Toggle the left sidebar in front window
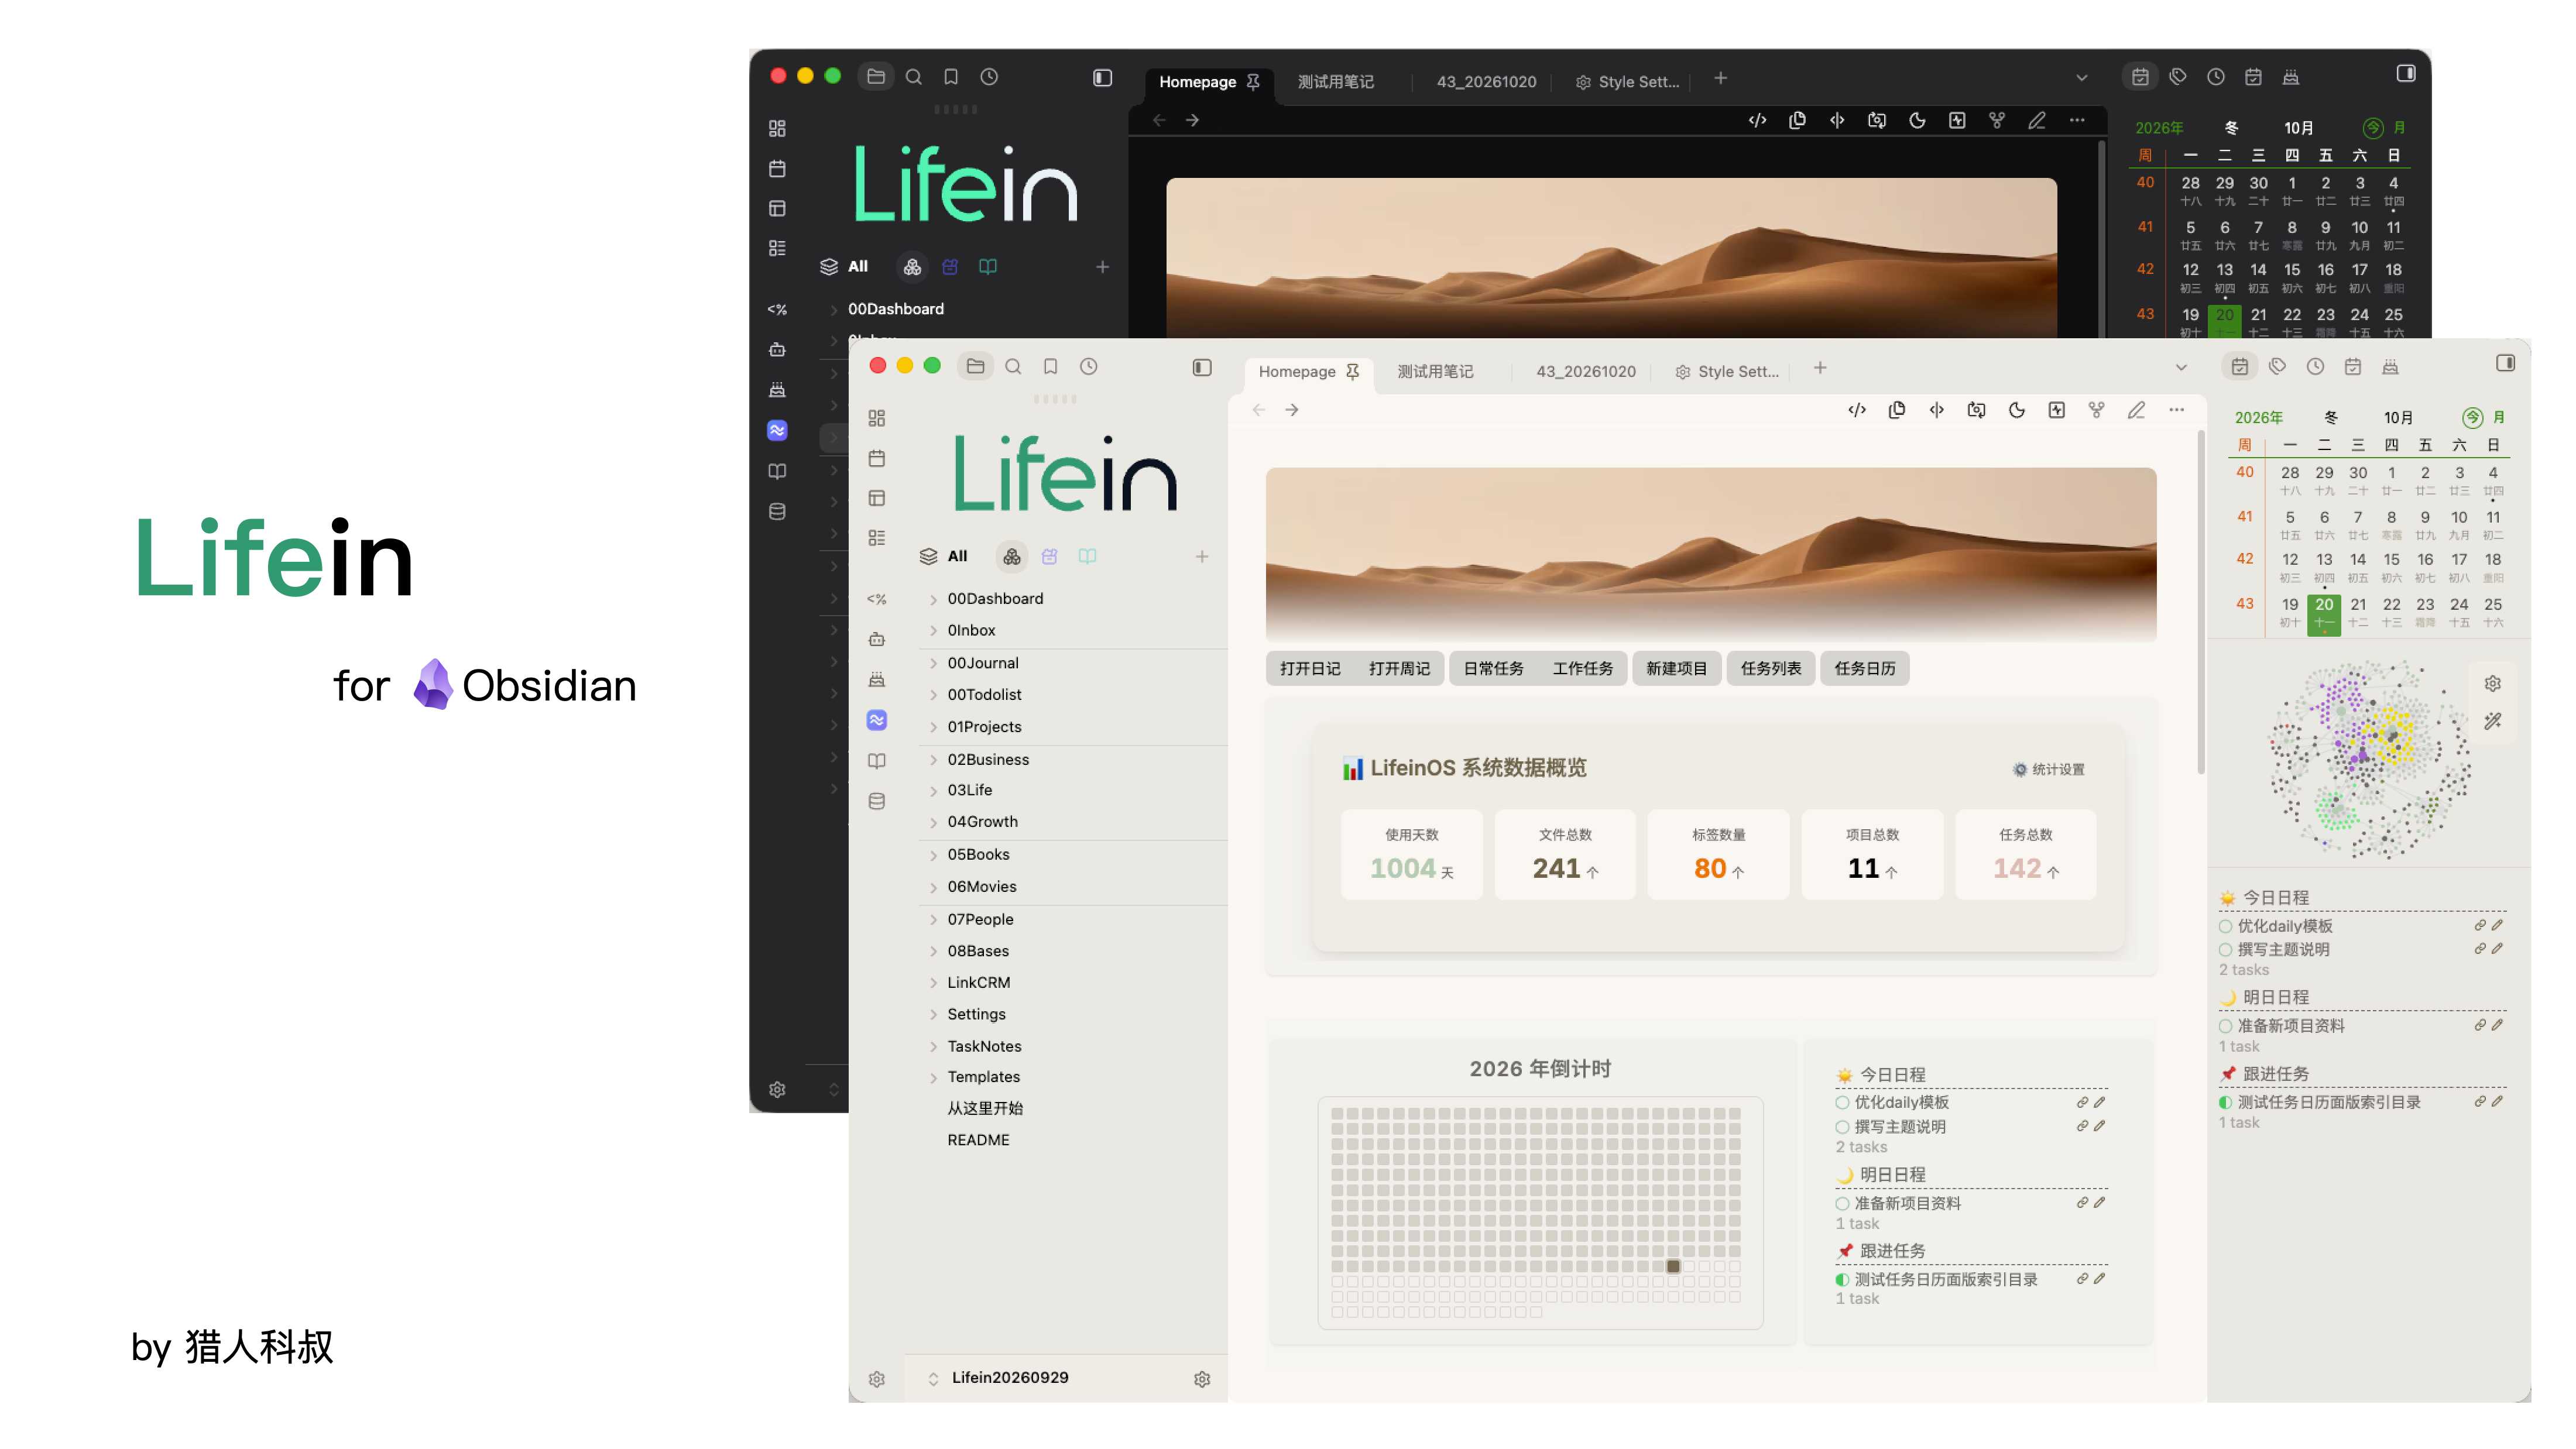The height and width of the screenshot is (1449, 2576). pyautogui.click(x=1202, y=368)
